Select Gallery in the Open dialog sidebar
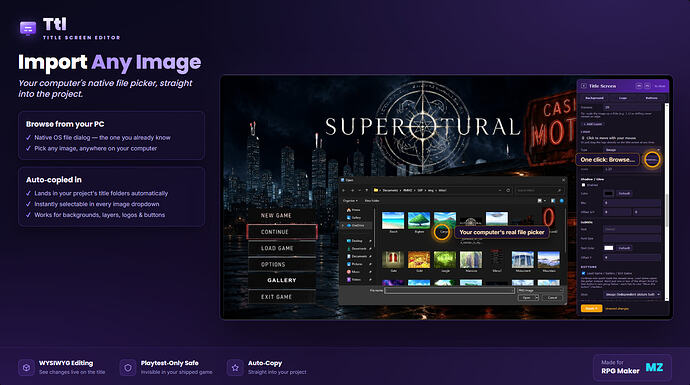The height and width of the screenshot is (385, 690). click(x=353, y=217)
